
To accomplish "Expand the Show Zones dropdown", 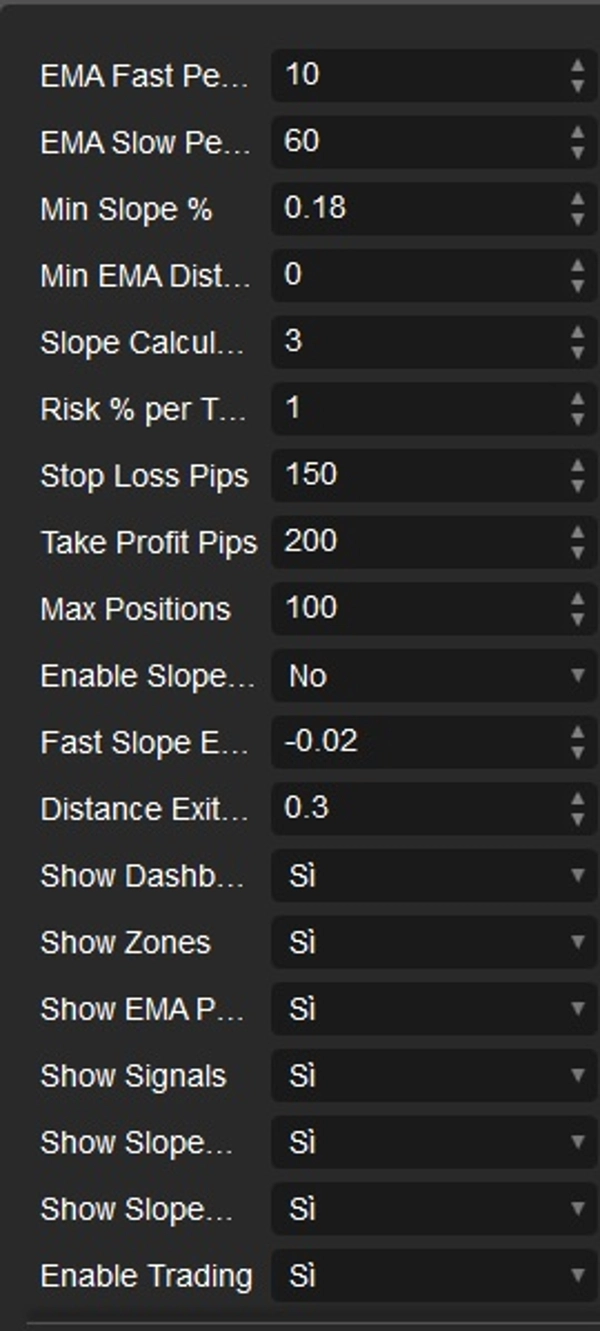I will [433, 943].
